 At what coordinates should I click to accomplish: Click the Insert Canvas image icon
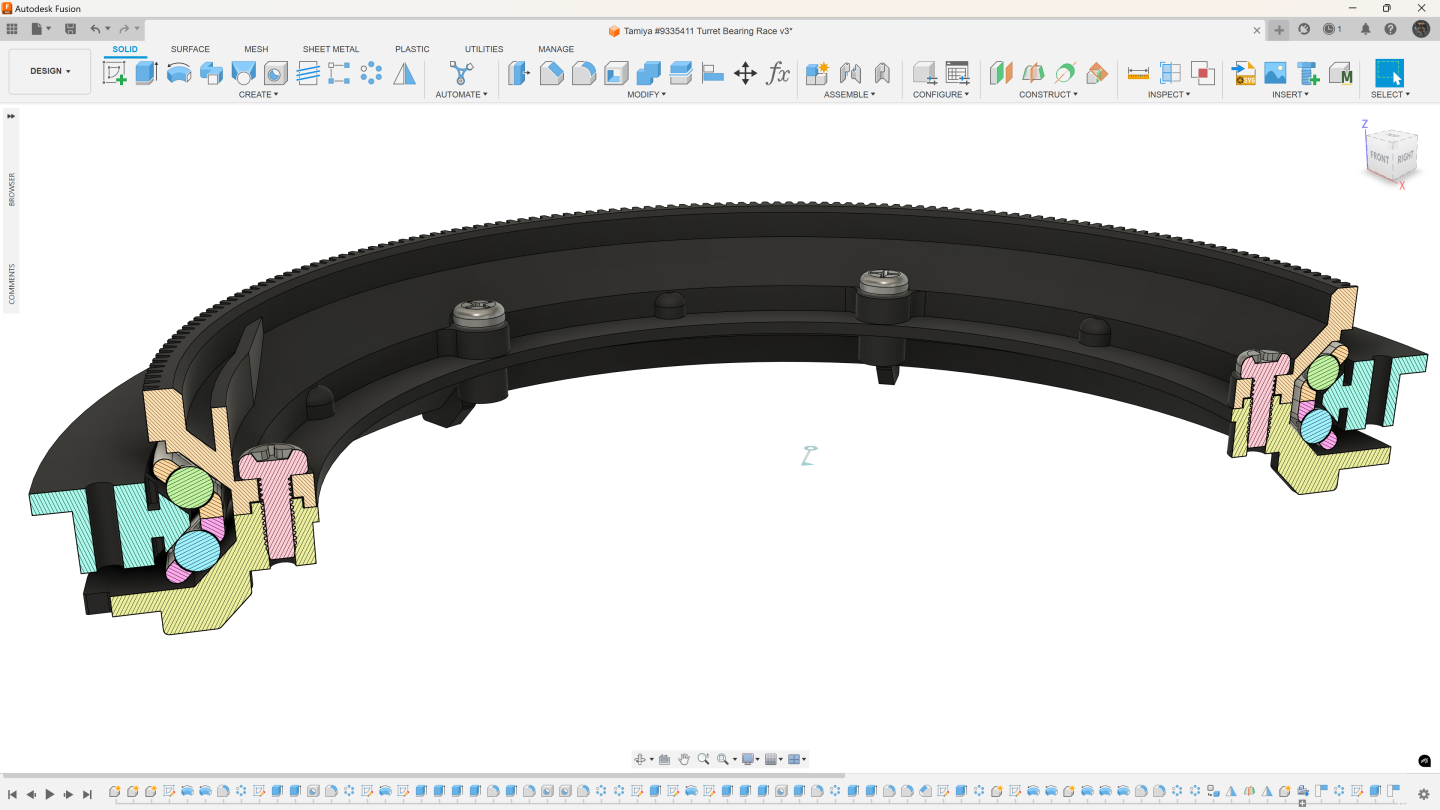pos(1275,73)
